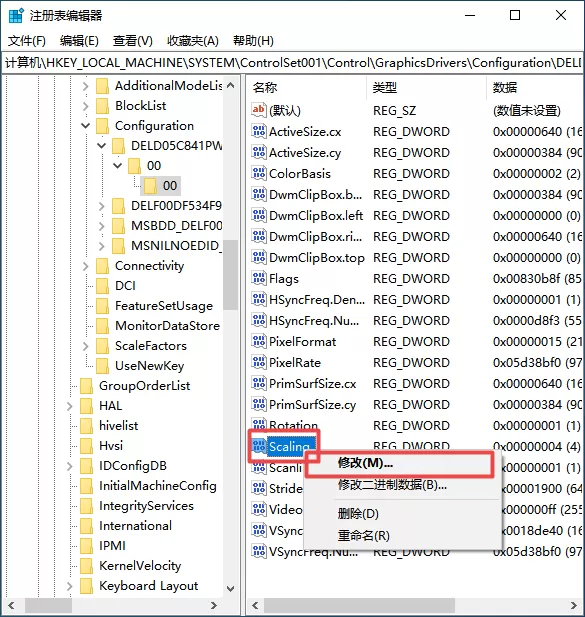Choose 删除(D) from context menu

(403, 514)
